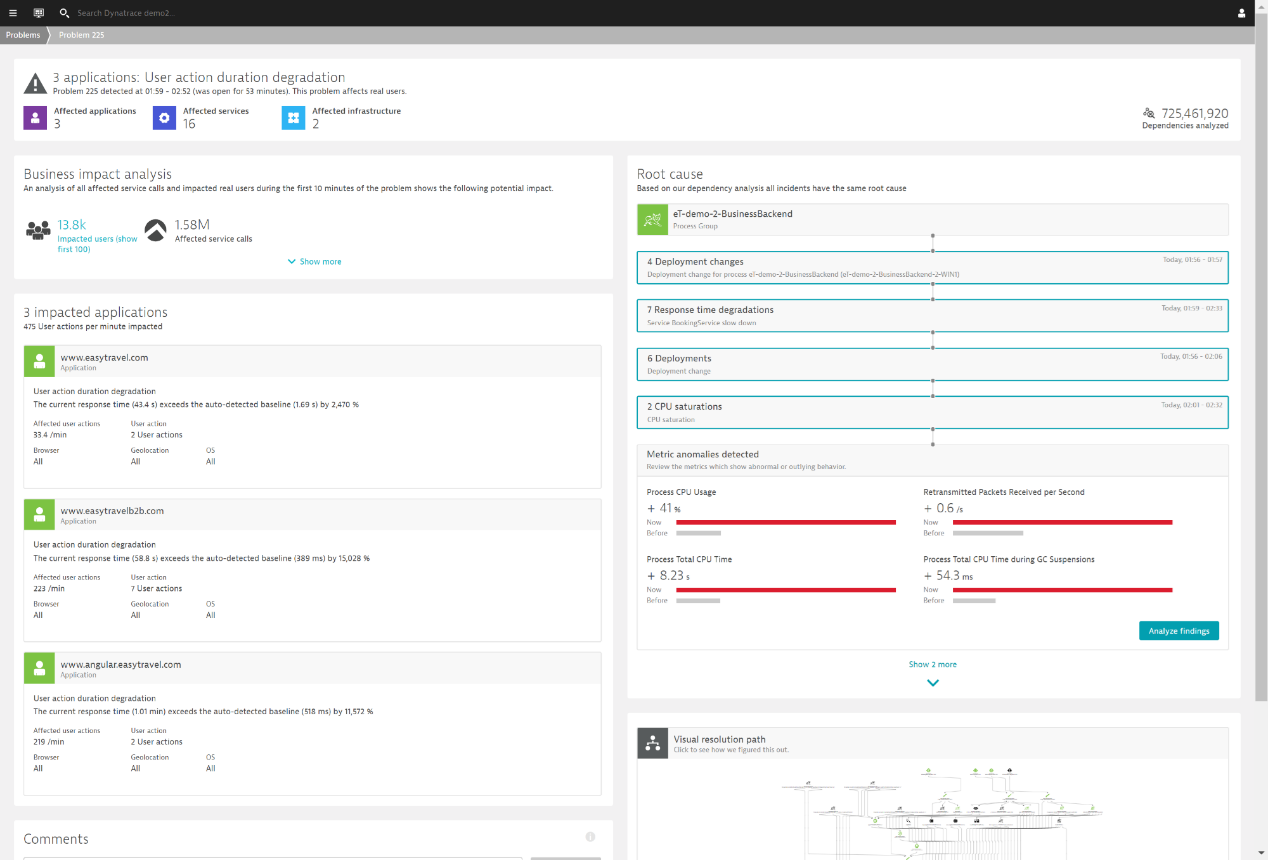Click the 13.8k impacted users value
Viewport: 1268px width, 860px height.
click(x=71, y=225)
